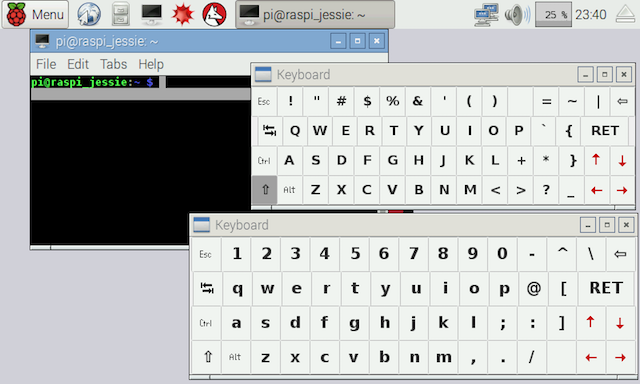Click the $ key on upper keyboard
Viewport: 640px width, 384px height.
tap(367, 101)
